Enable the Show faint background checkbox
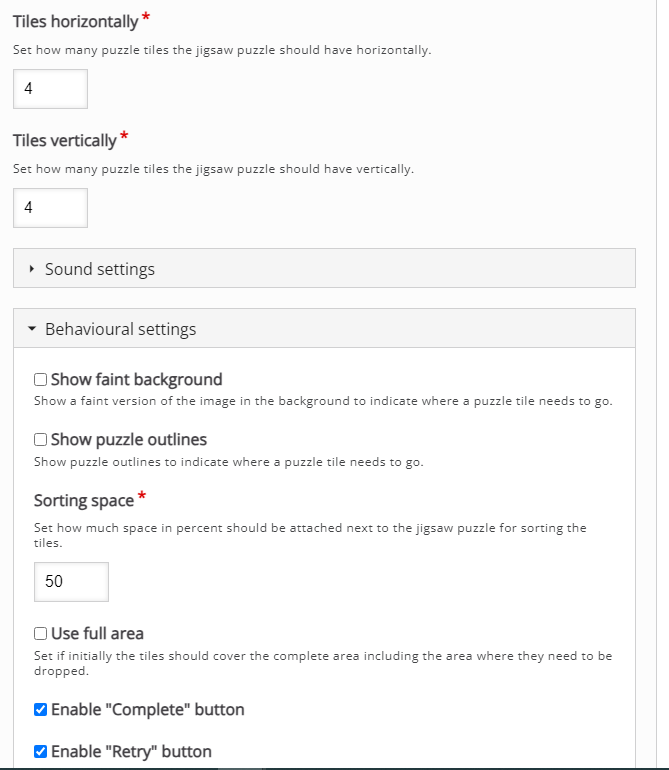 (x=41, y=380)
